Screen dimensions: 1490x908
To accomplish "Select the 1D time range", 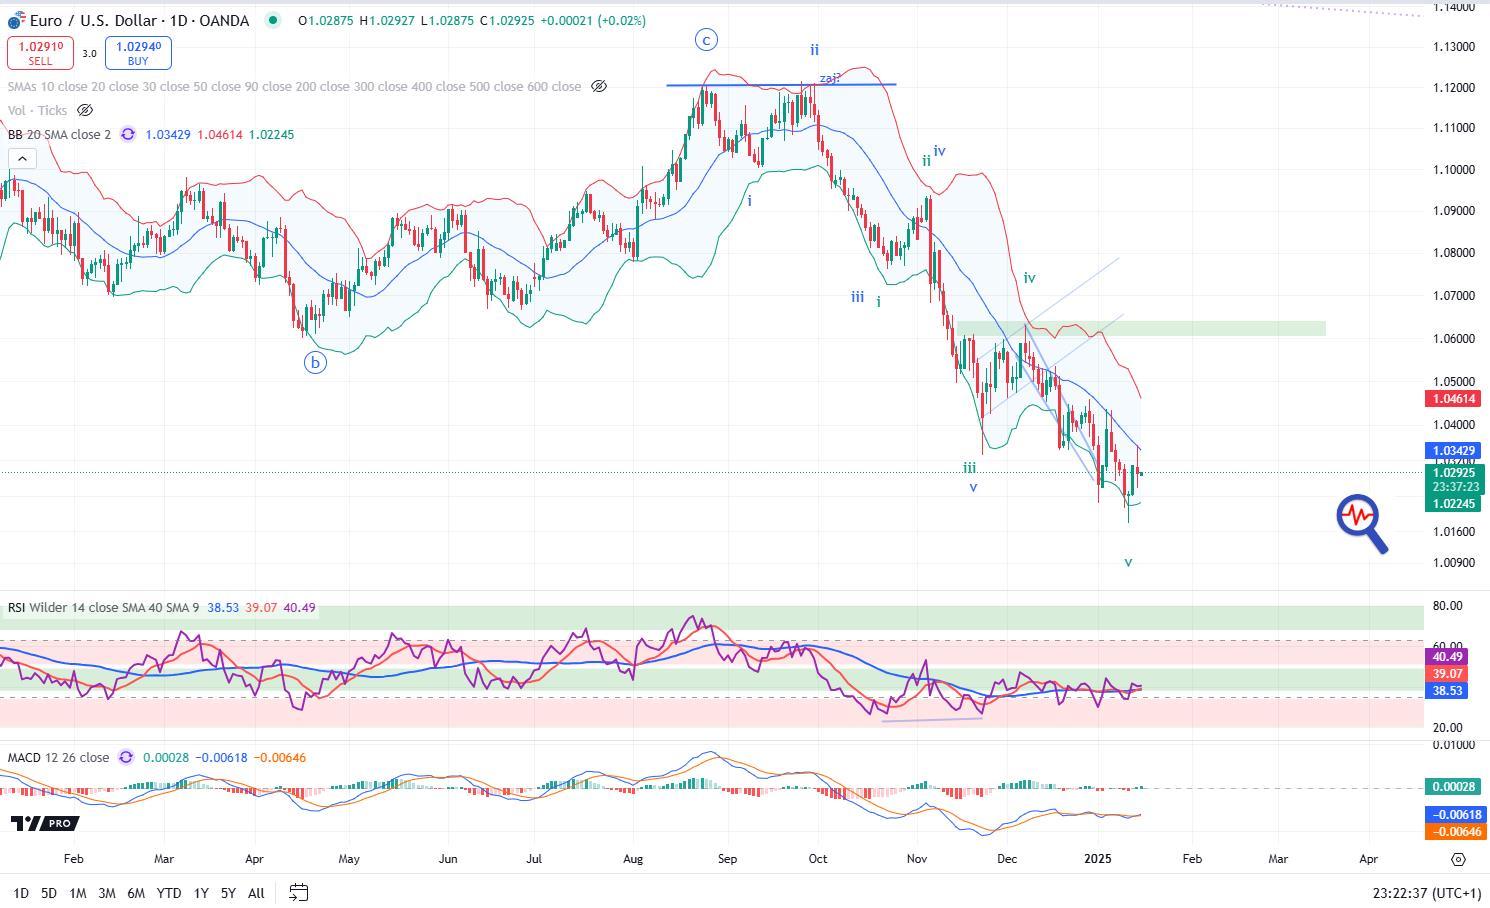I will [20, 893].
